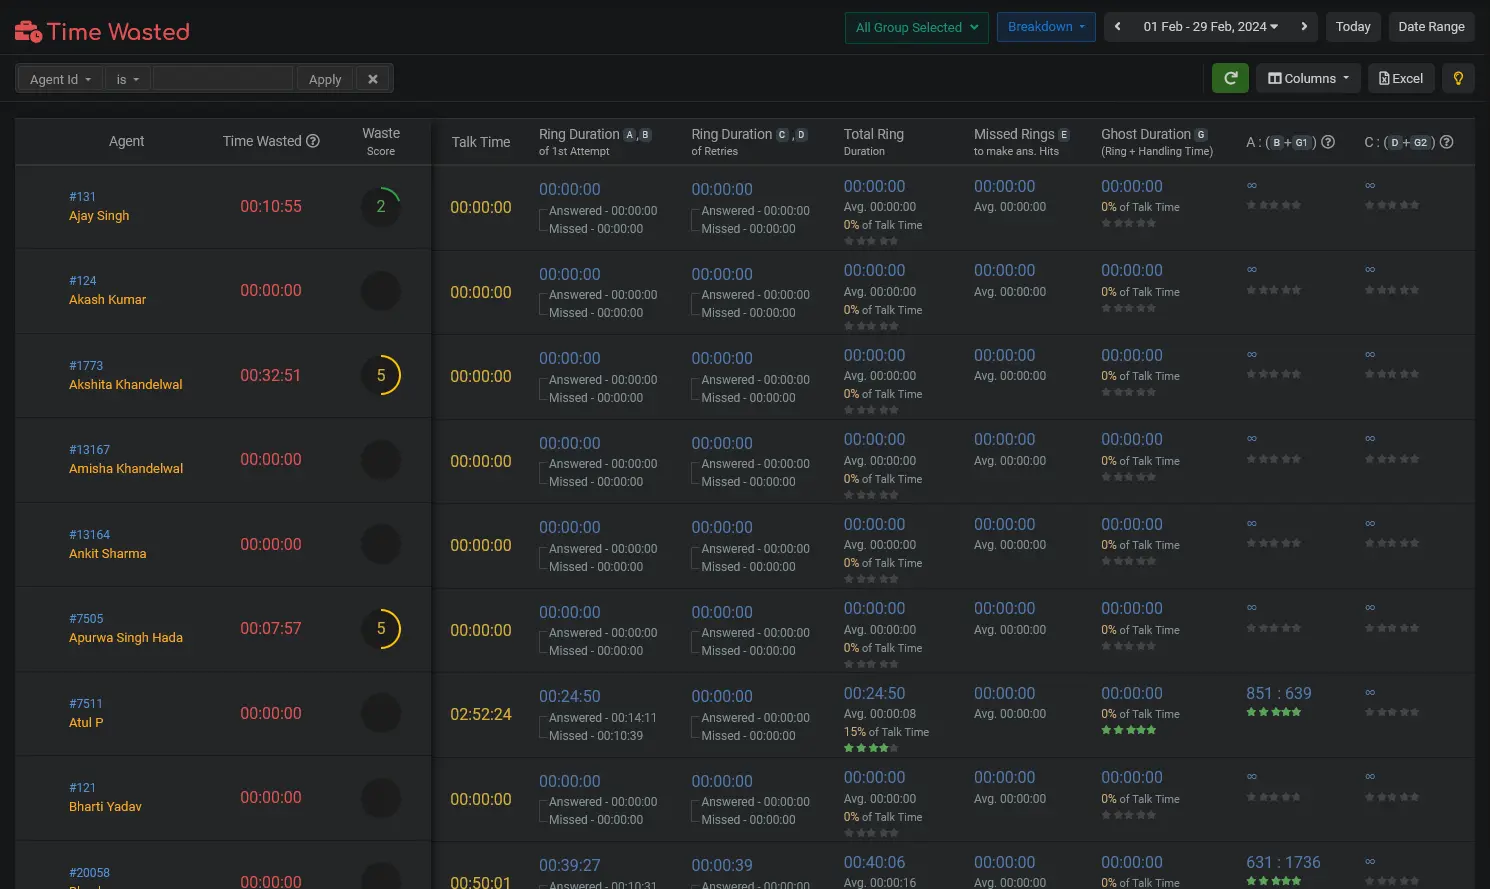Sort by the Total Ring Duration header
Viewport: 1490px width, 889px height.
(874, 142)
